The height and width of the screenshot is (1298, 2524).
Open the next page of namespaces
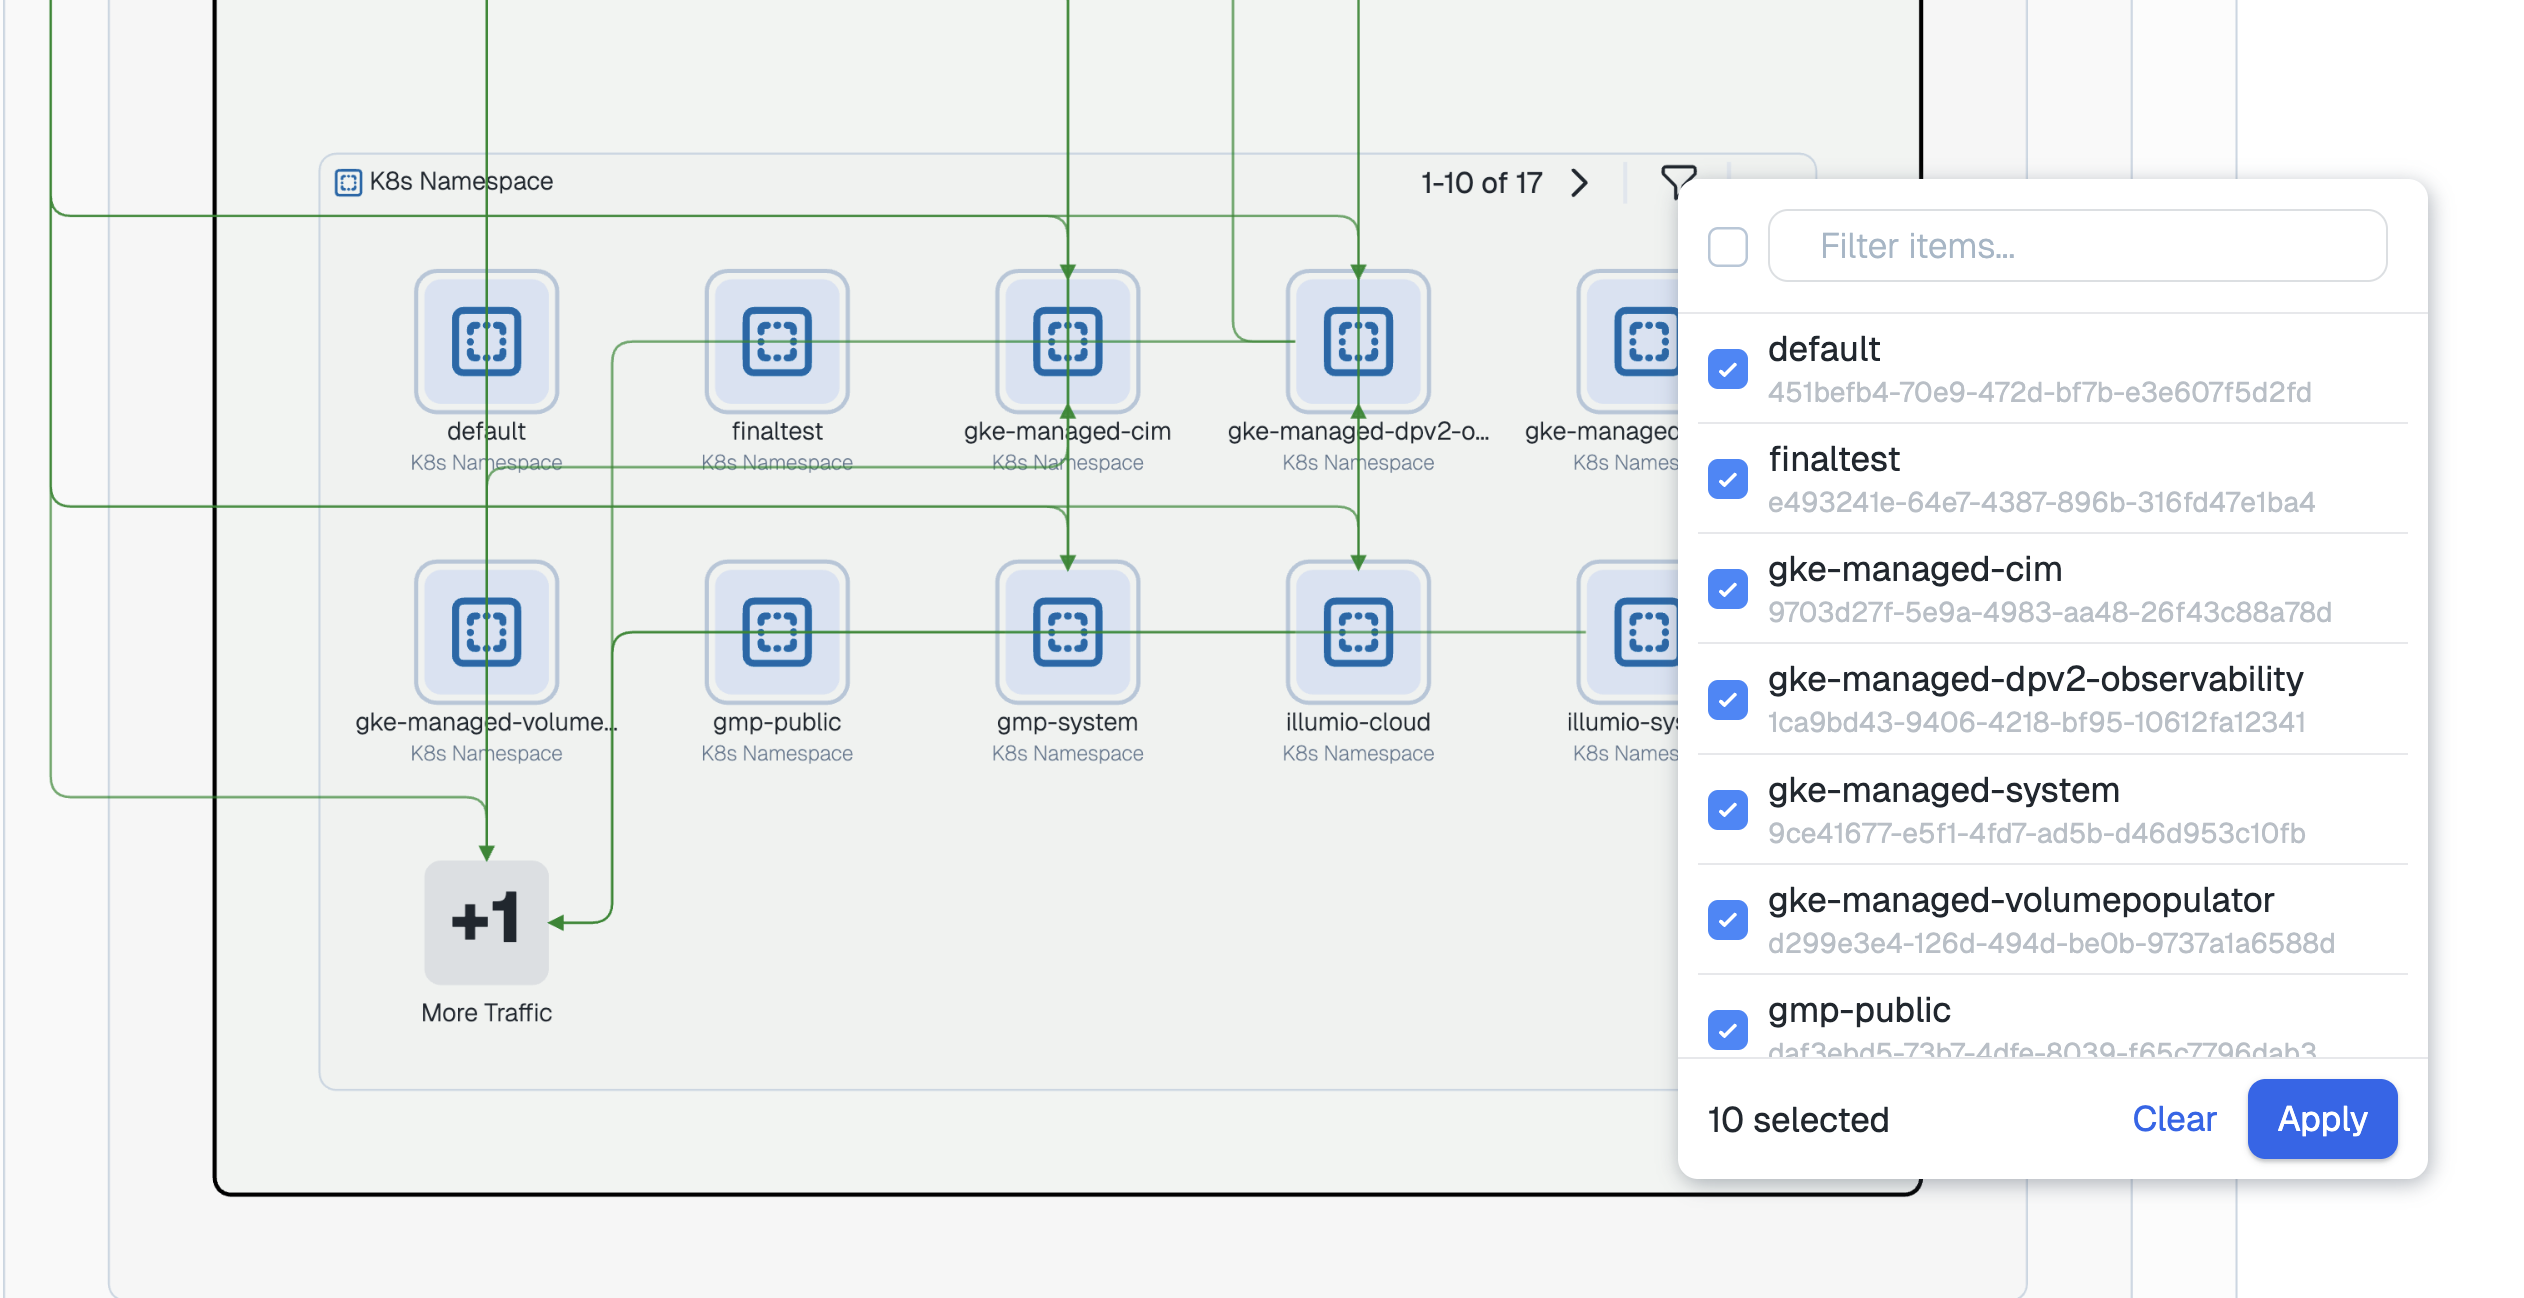click(x=1580, y=182)
